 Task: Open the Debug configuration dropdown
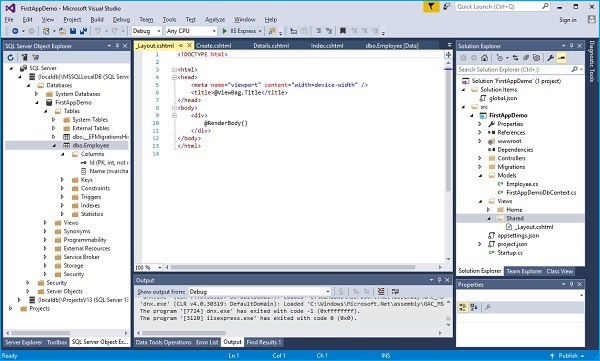(147, 31)
